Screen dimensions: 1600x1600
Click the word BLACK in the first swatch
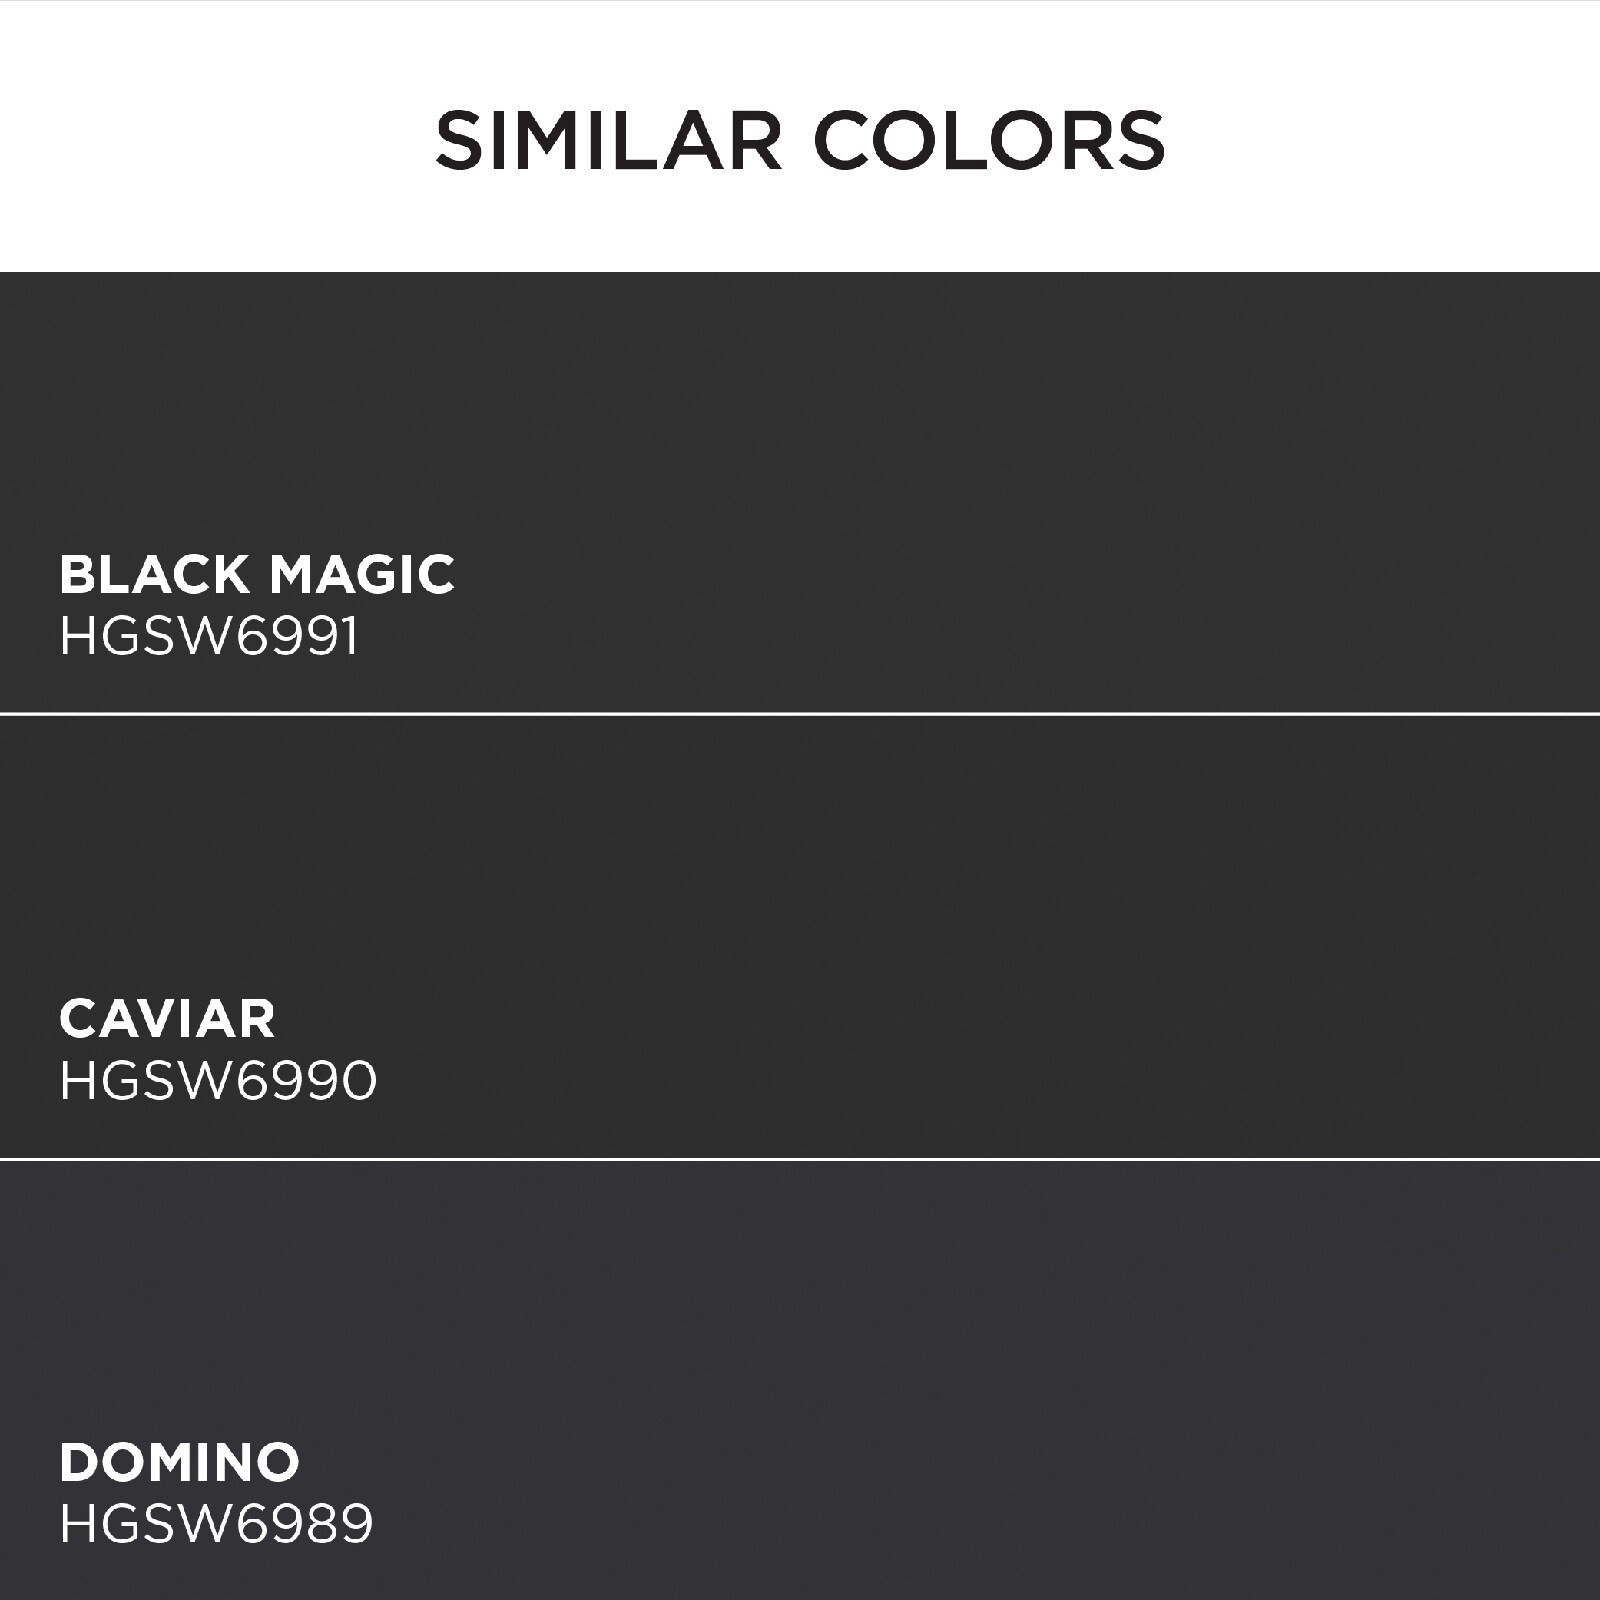coord(154,575)
